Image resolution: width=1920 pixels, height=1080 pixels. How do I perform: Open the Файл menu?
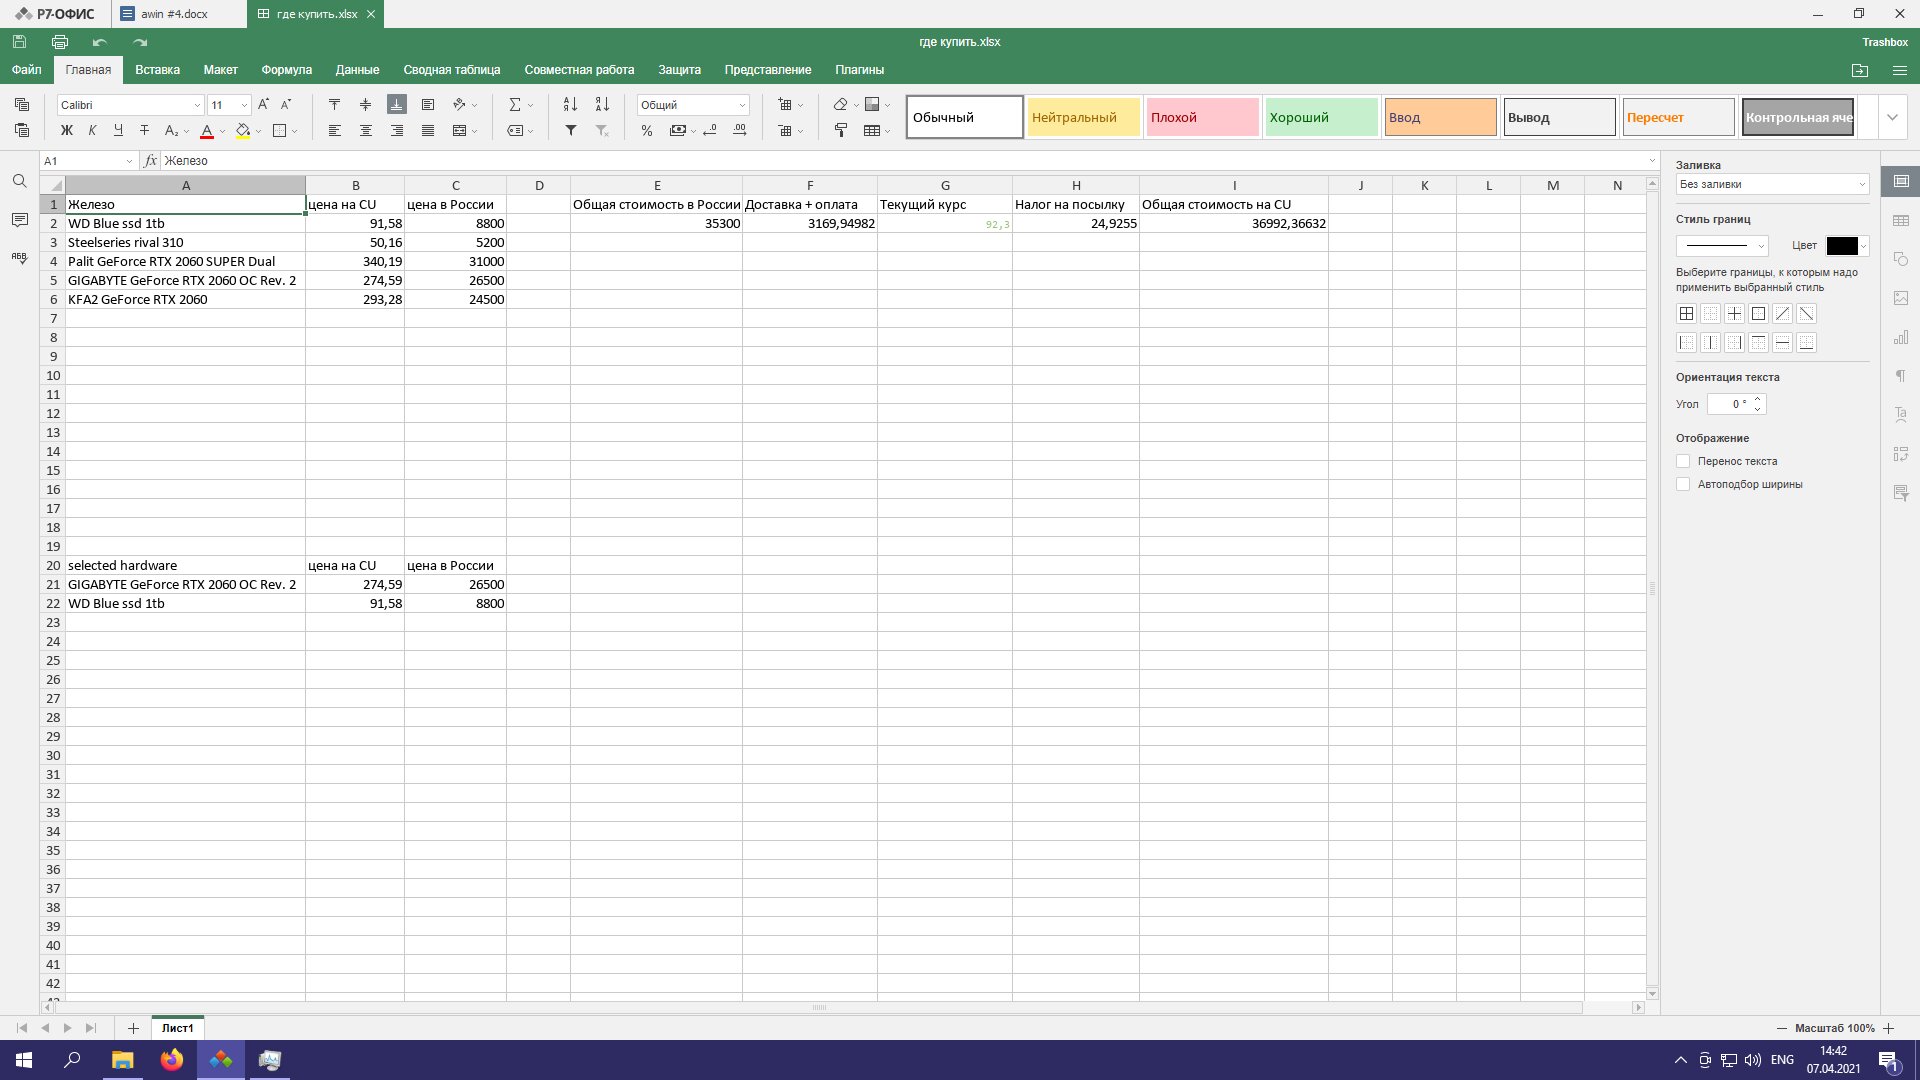click(27, 70)
